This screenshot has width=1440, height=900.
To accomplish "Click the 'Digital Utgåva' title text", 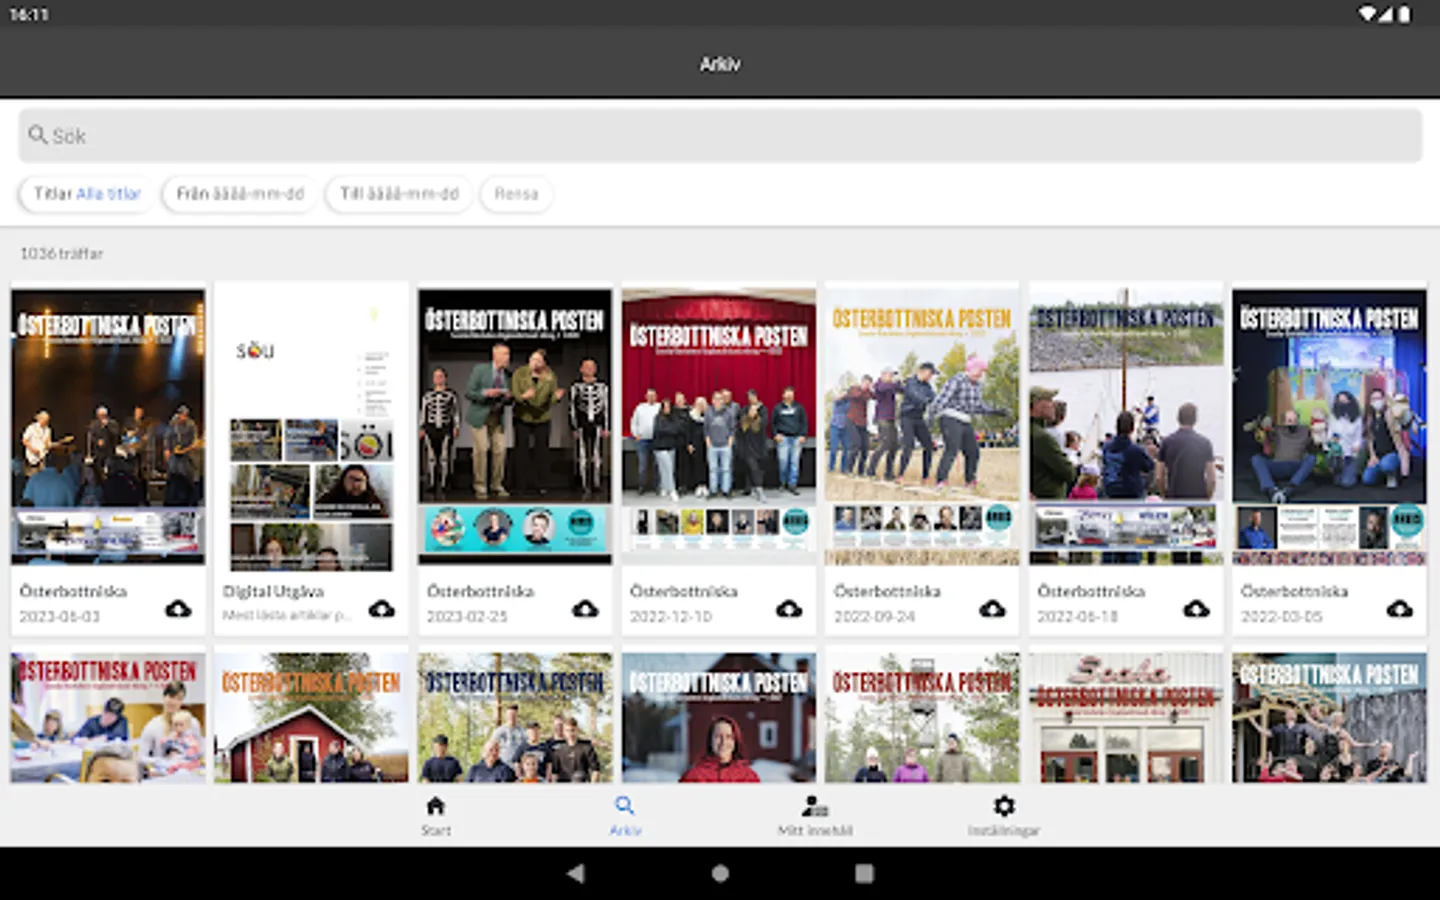I will click(x=273, y=591).
